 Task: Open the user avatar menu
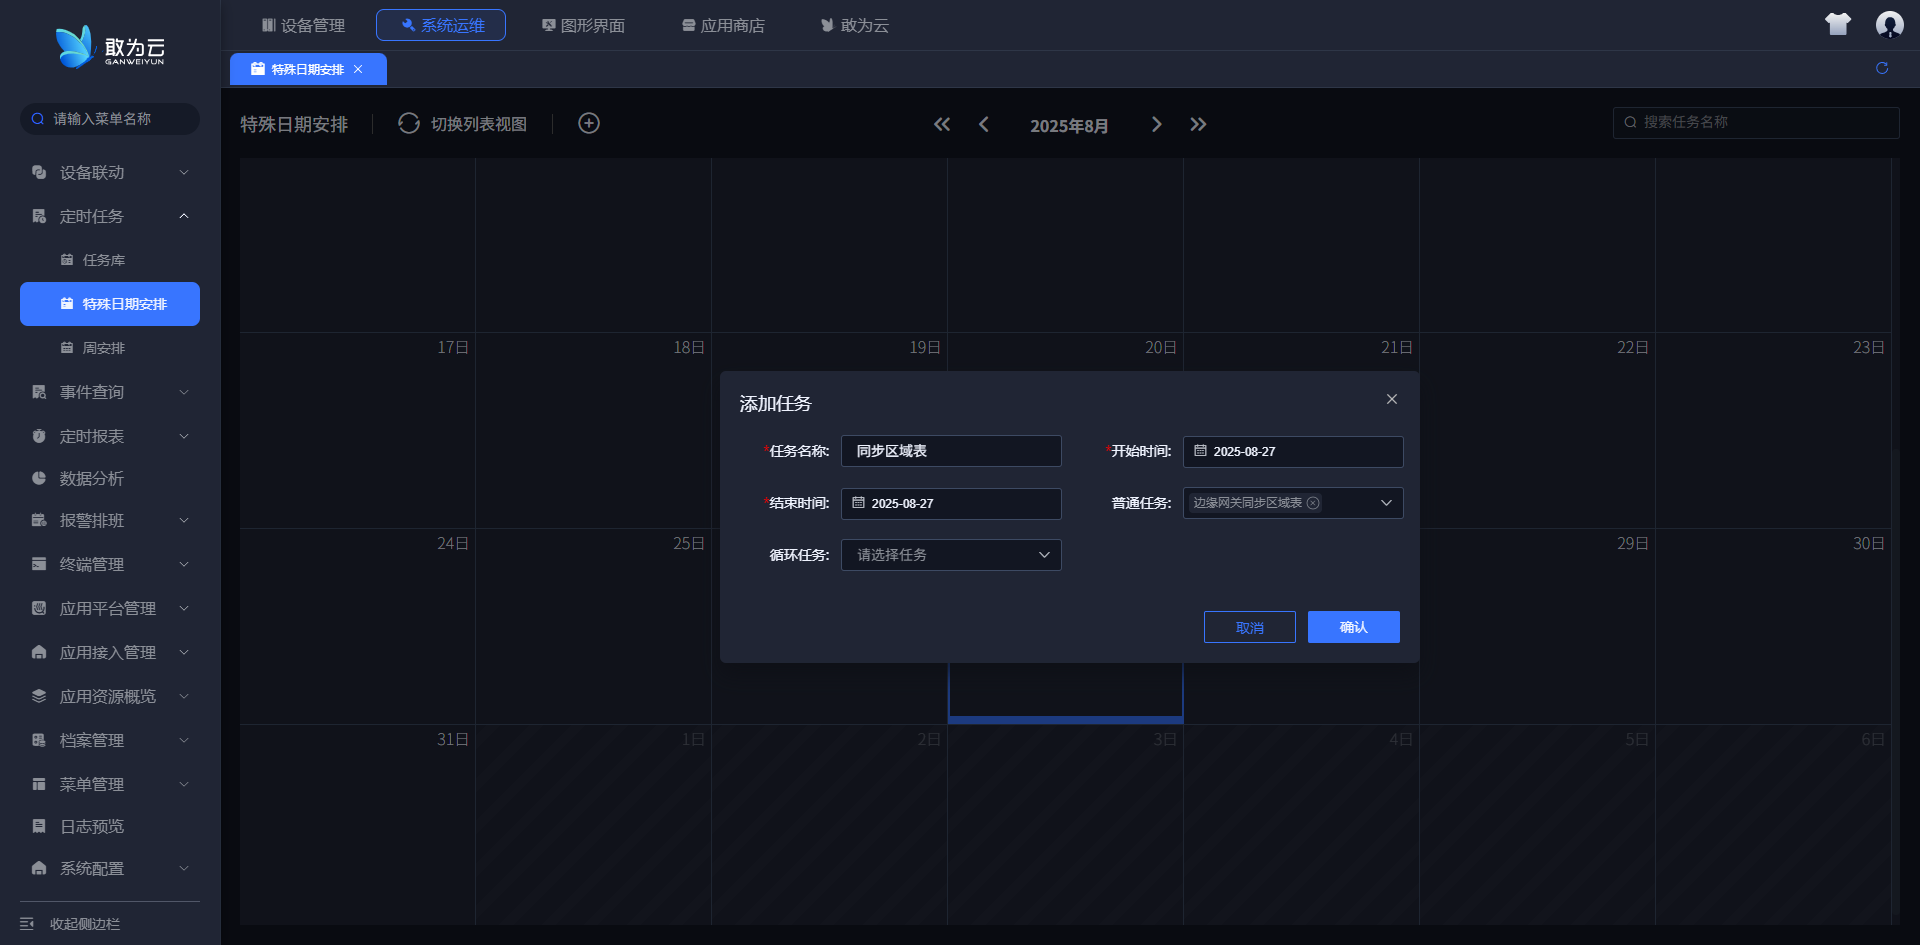coord(1888,24)
